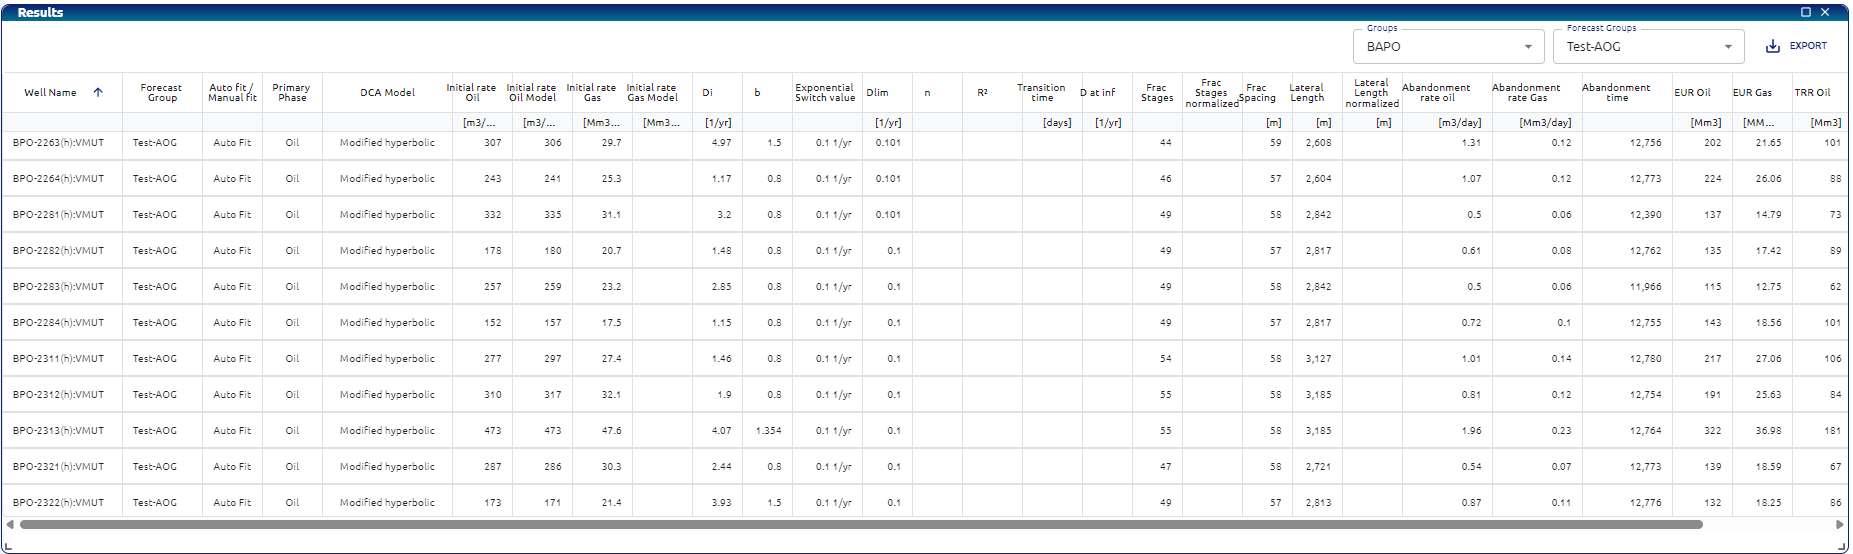Sort by the EUR Oil column

[1692, 93]
